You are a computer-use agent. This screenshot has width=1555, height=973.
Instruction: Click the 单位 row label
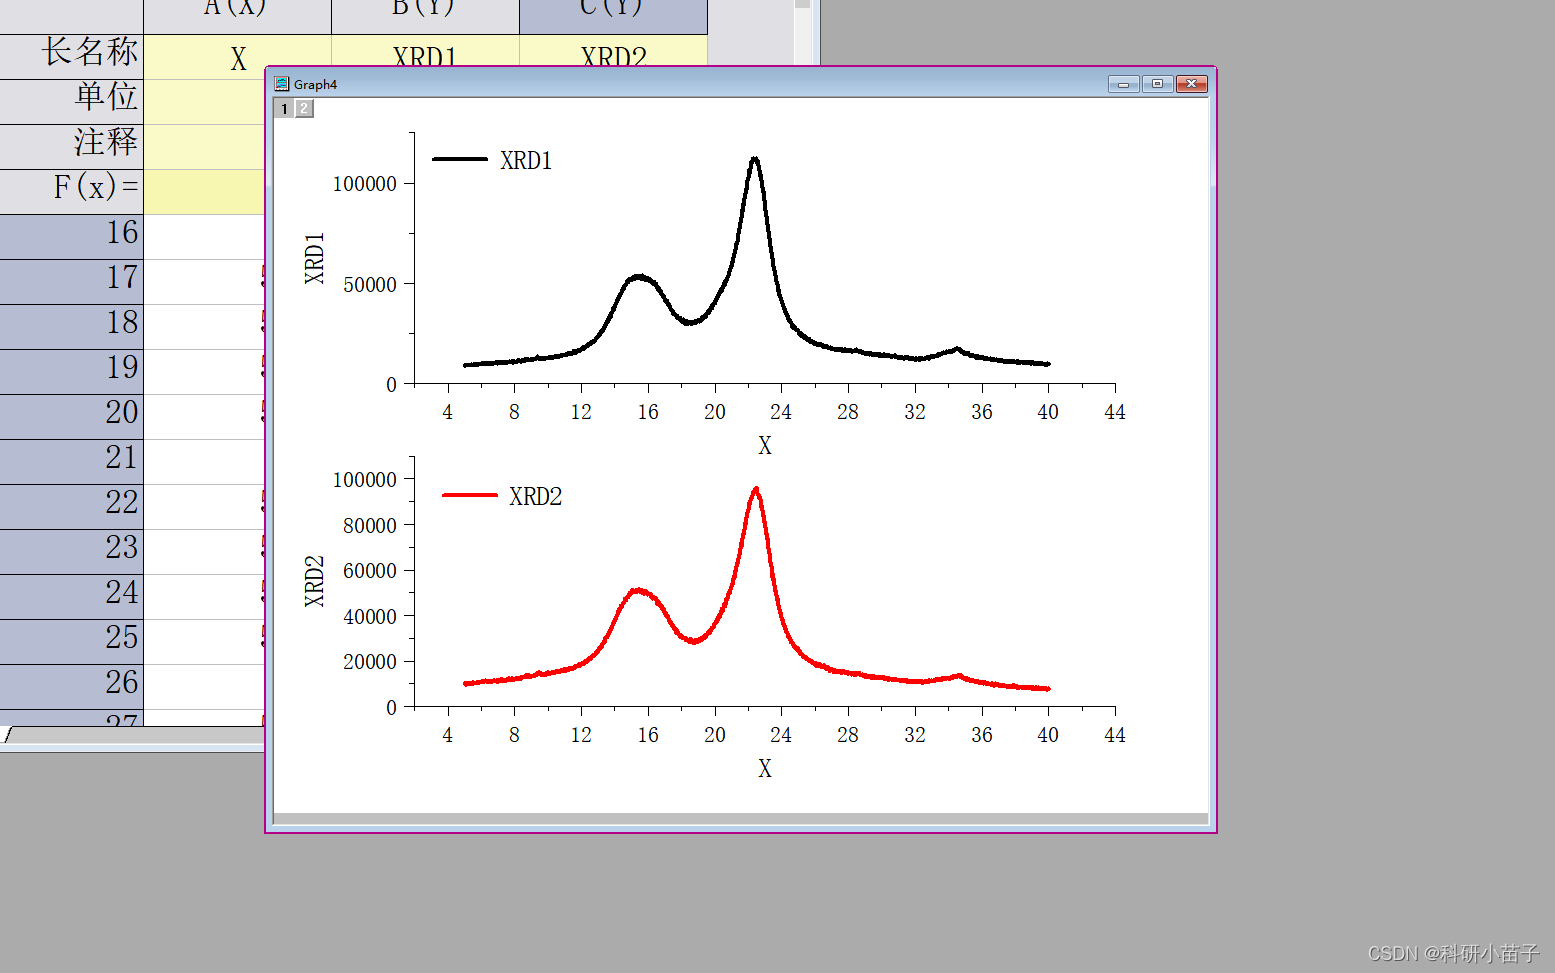pos(72,102)
